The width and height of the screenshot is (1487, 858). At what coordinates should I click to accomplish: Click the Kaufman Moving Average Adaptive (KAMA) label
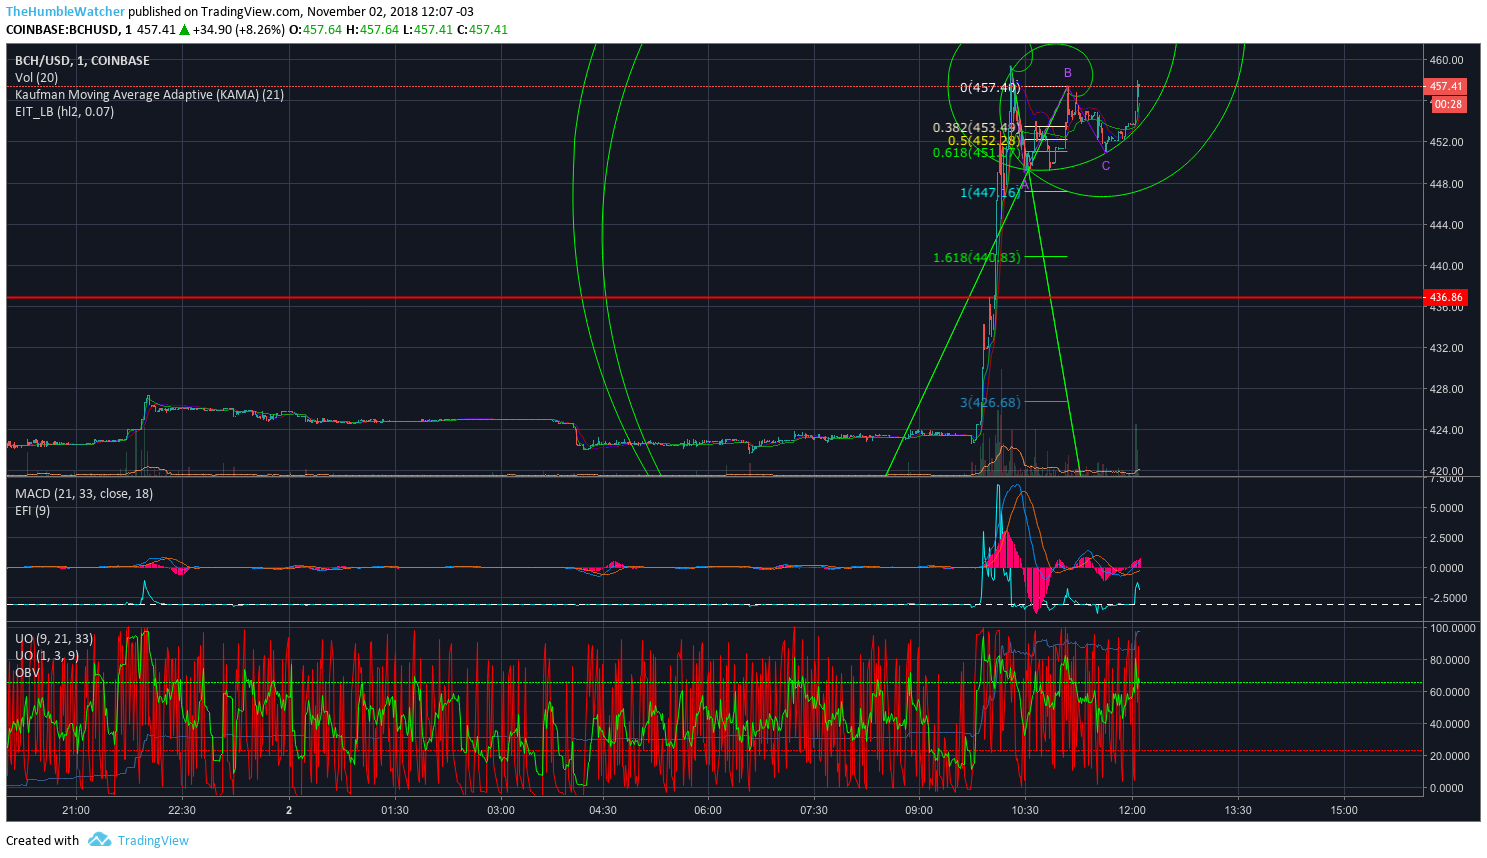click(x=149, y=94)
